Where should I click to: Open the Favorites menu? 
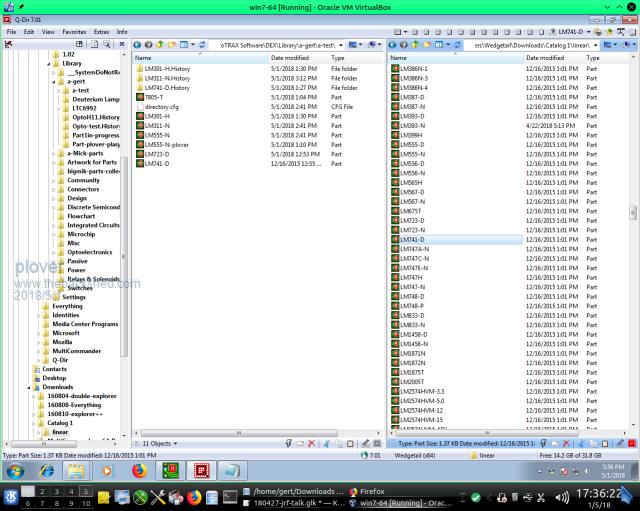pos(73,32)
